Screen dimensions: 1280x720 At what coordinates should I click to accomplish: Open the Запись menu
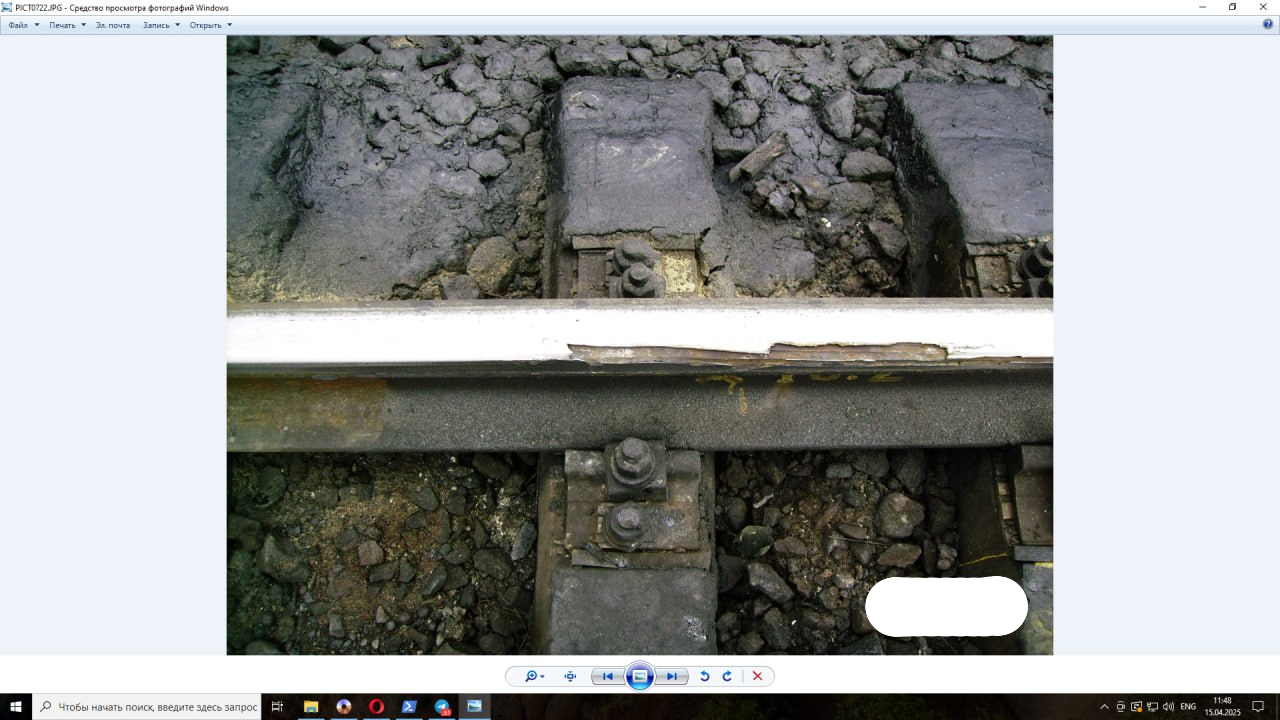click(x=161, y=25)
